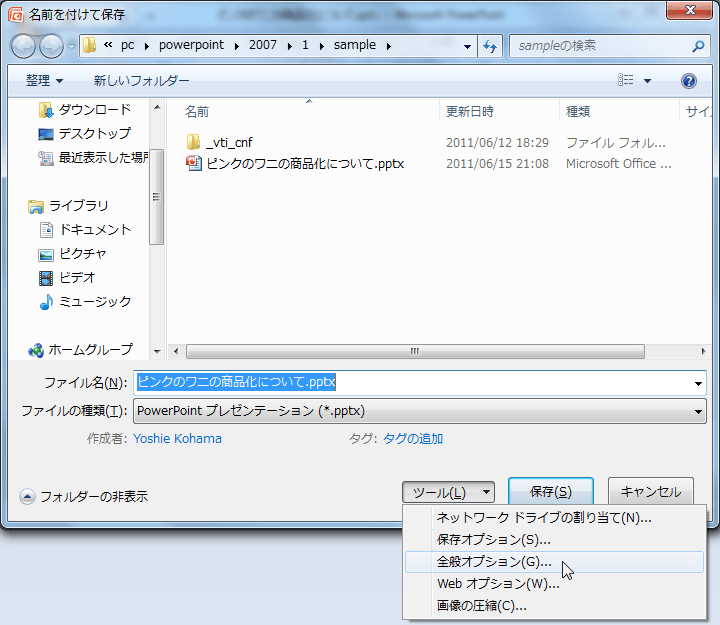Click the horizontal scrollbar right arrow
Image resolution: width=720 pixels, height=625 pixels.
703,352
